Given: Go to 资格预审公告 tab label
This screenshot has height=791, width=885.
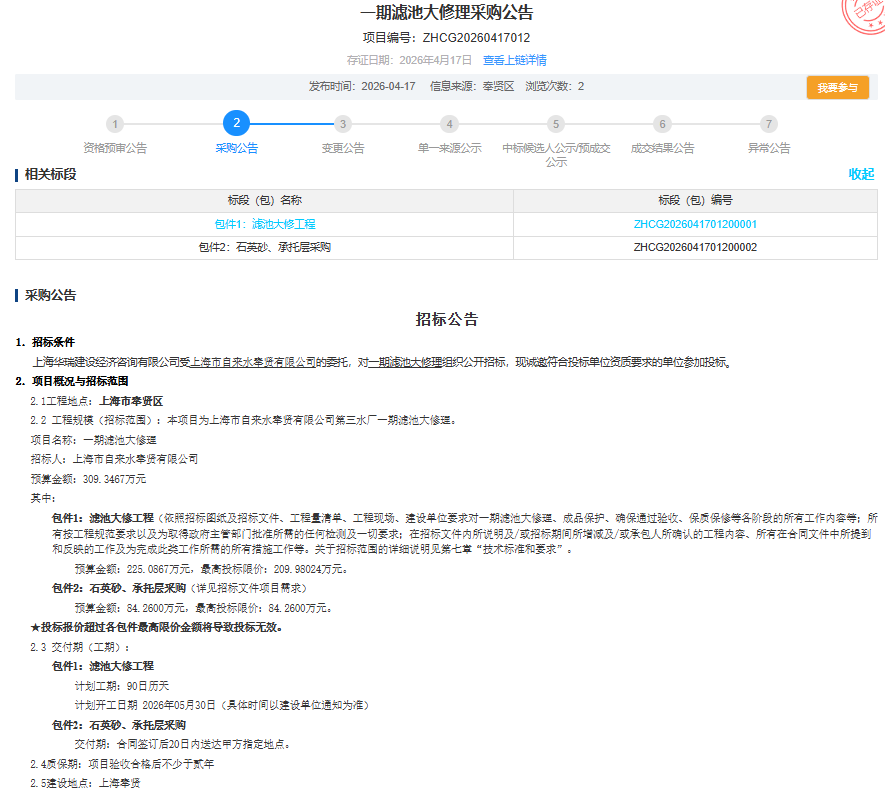Looking at the screenshot, I should pos(115,148).
